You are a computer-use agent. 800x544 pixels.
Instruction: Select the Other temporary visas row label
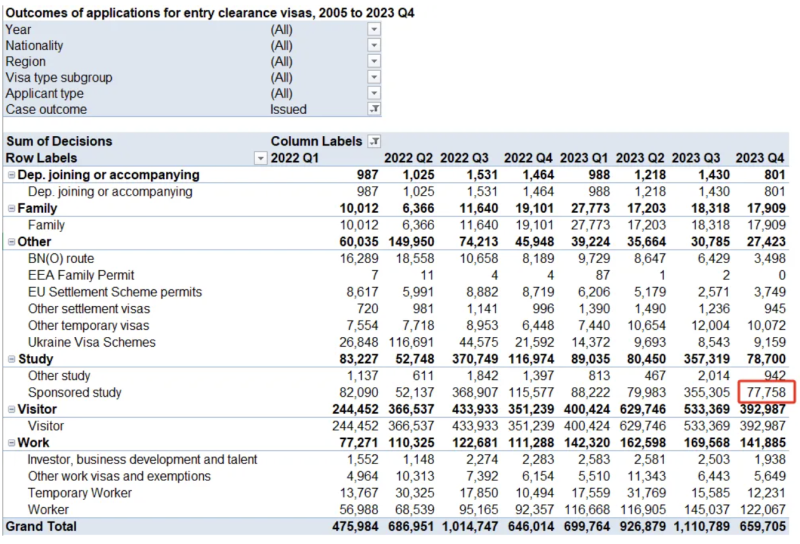coord(89,326)
